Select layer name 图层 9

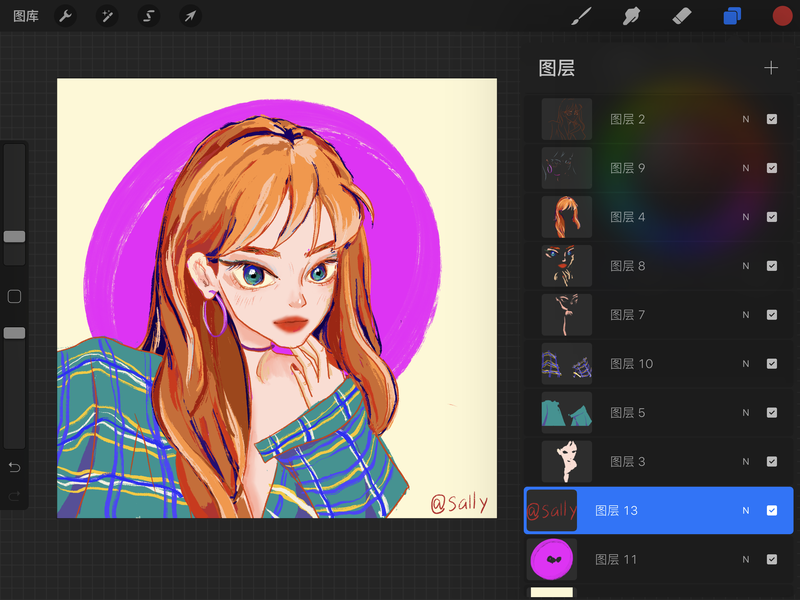tap(628, 168)
